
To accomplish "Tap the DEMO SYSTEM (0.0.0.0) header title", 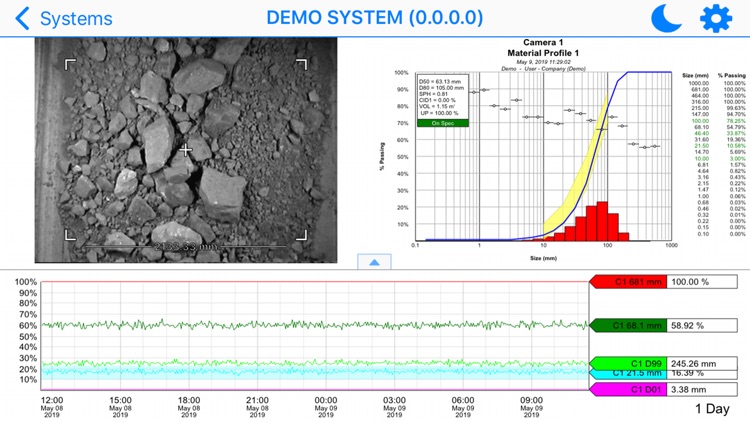I will 375,18.
